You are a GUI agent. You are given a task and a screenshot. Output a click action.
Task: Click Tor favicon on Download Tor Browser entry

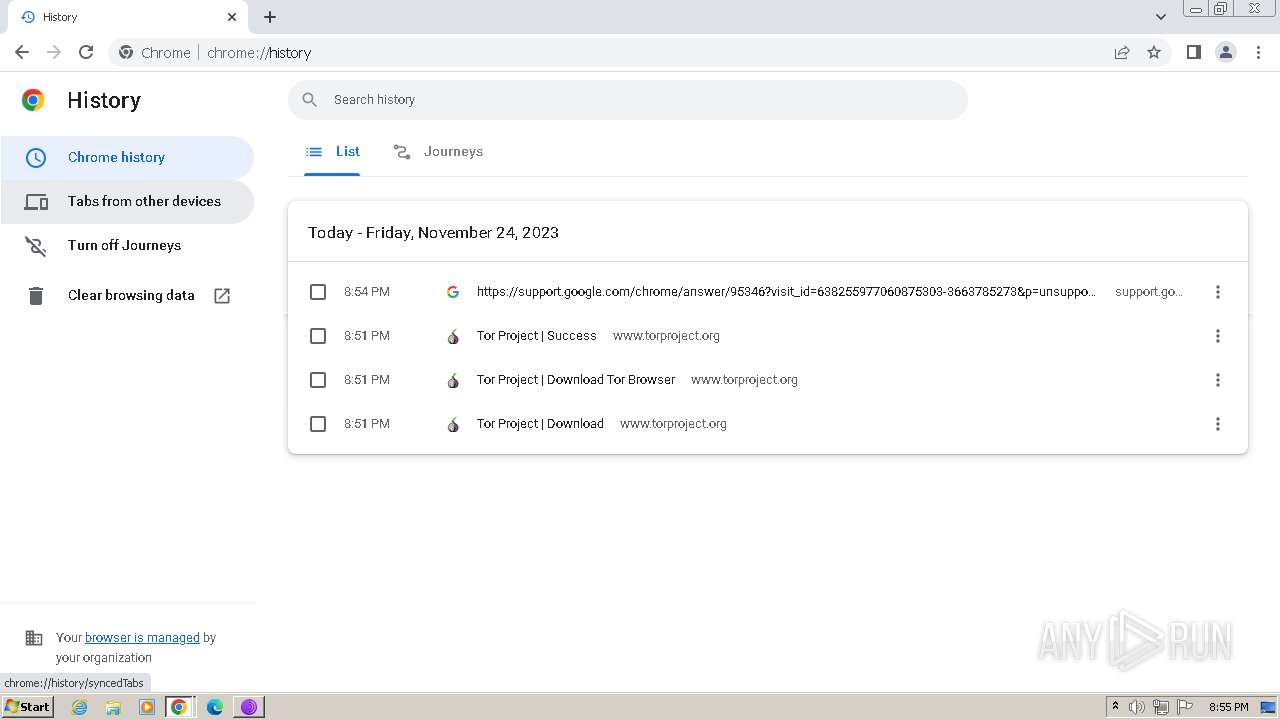tap(453, 380)
